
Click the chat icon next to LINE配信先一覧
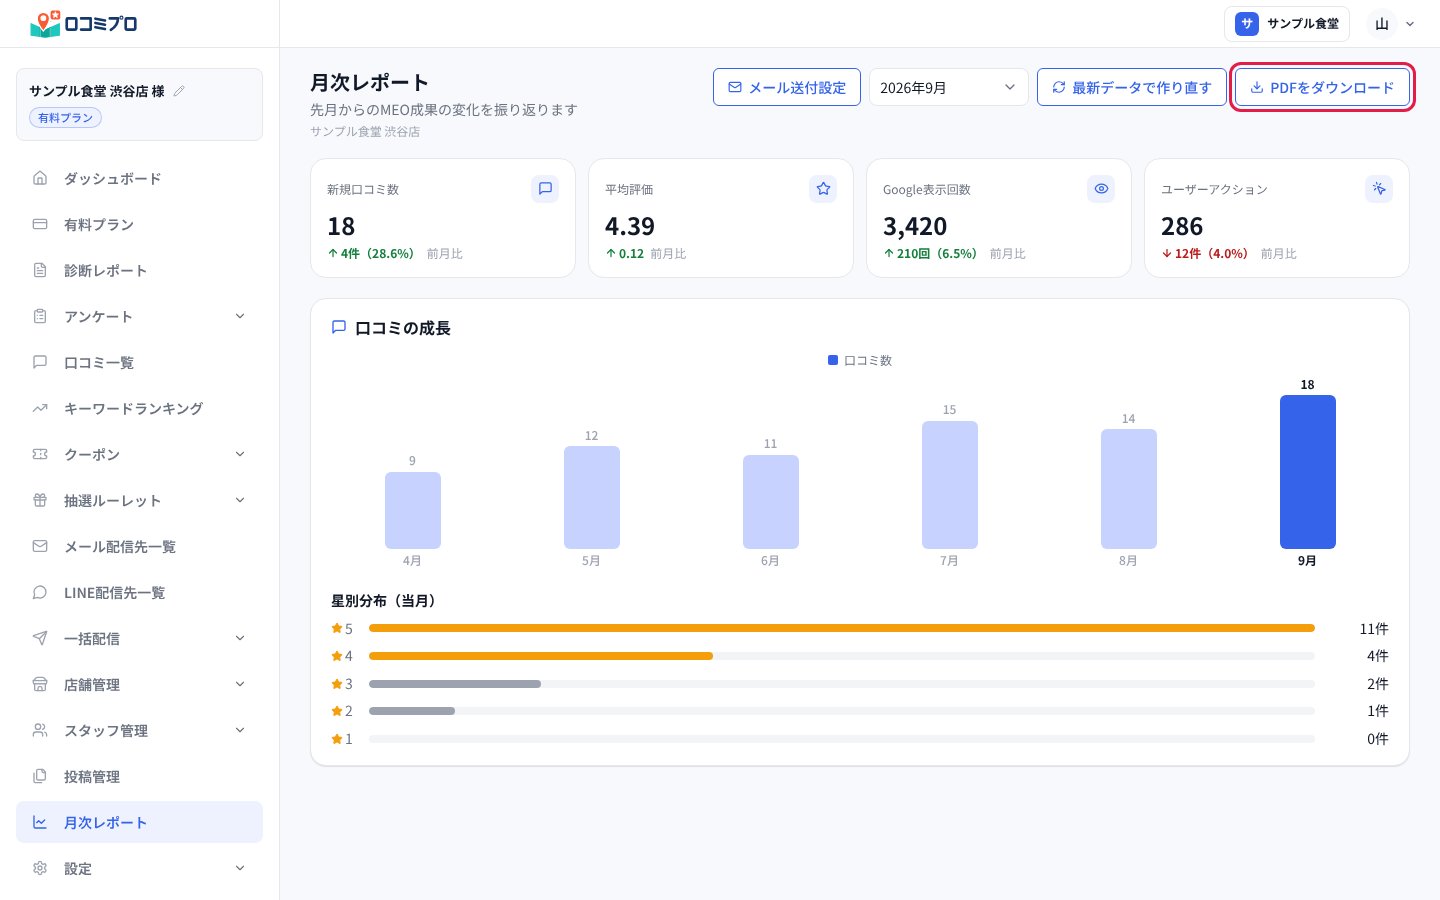pos(40,592)
